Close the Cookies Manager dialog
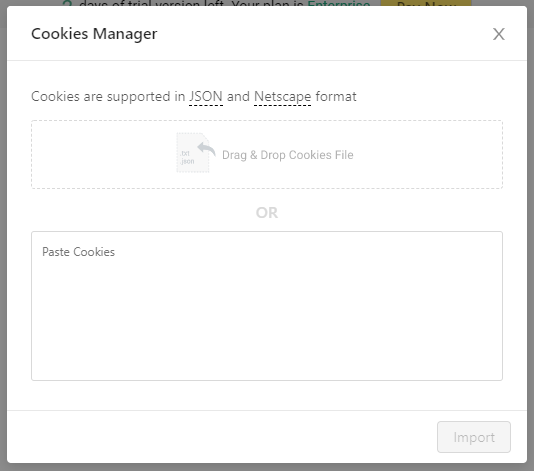This screenshot has width=534, height=471. pos(499,34)
